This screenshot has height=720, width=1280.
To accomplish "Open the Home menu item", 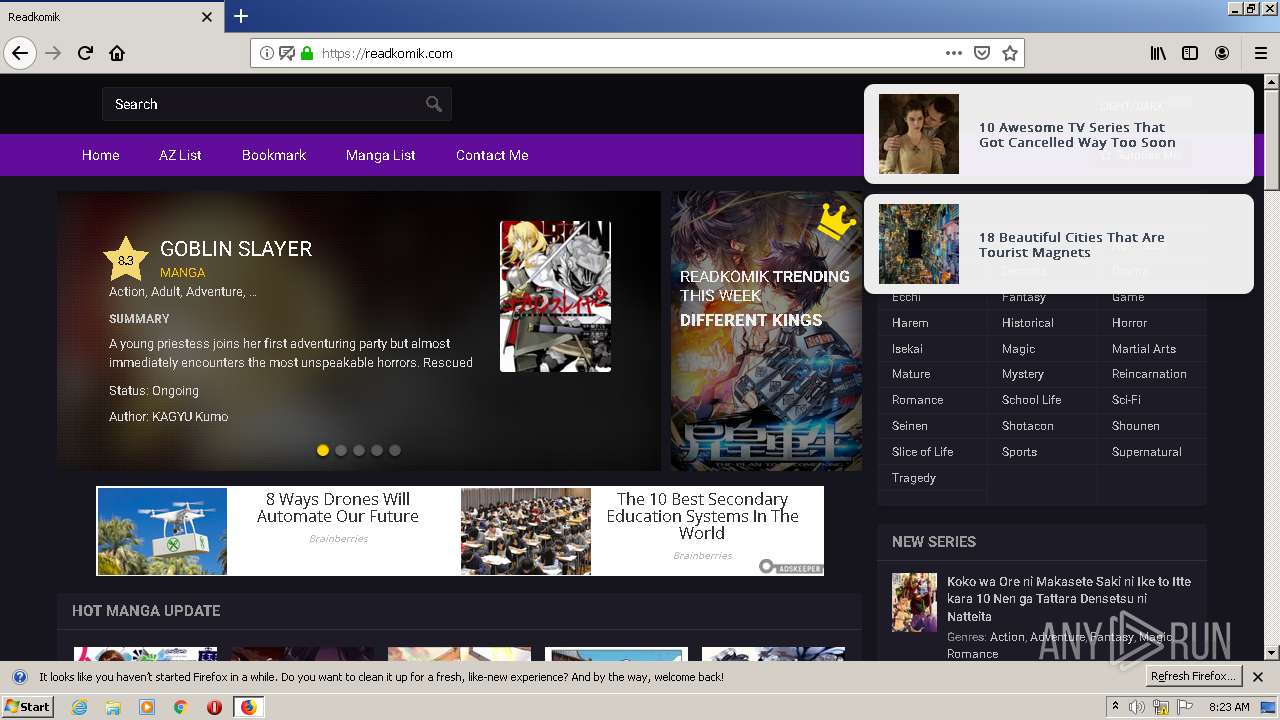I will (100, 155).
